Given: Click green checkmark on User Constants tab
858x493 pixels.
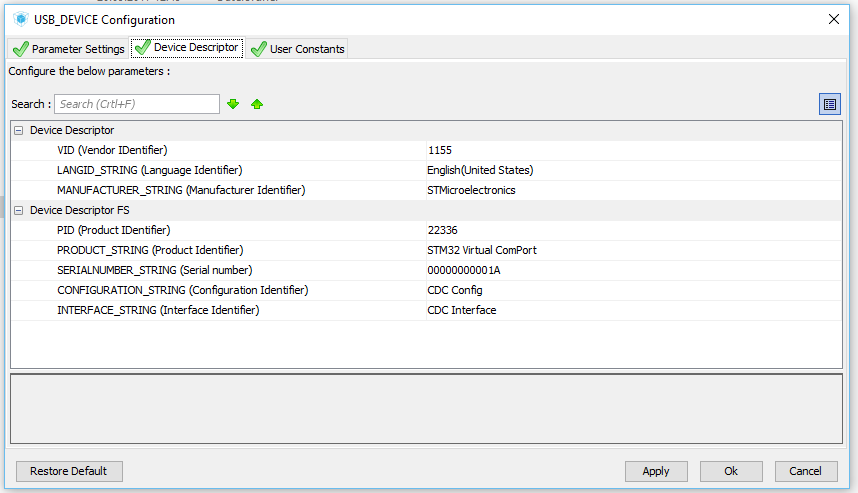Looking at the screenshot, I should click(259, 49).
